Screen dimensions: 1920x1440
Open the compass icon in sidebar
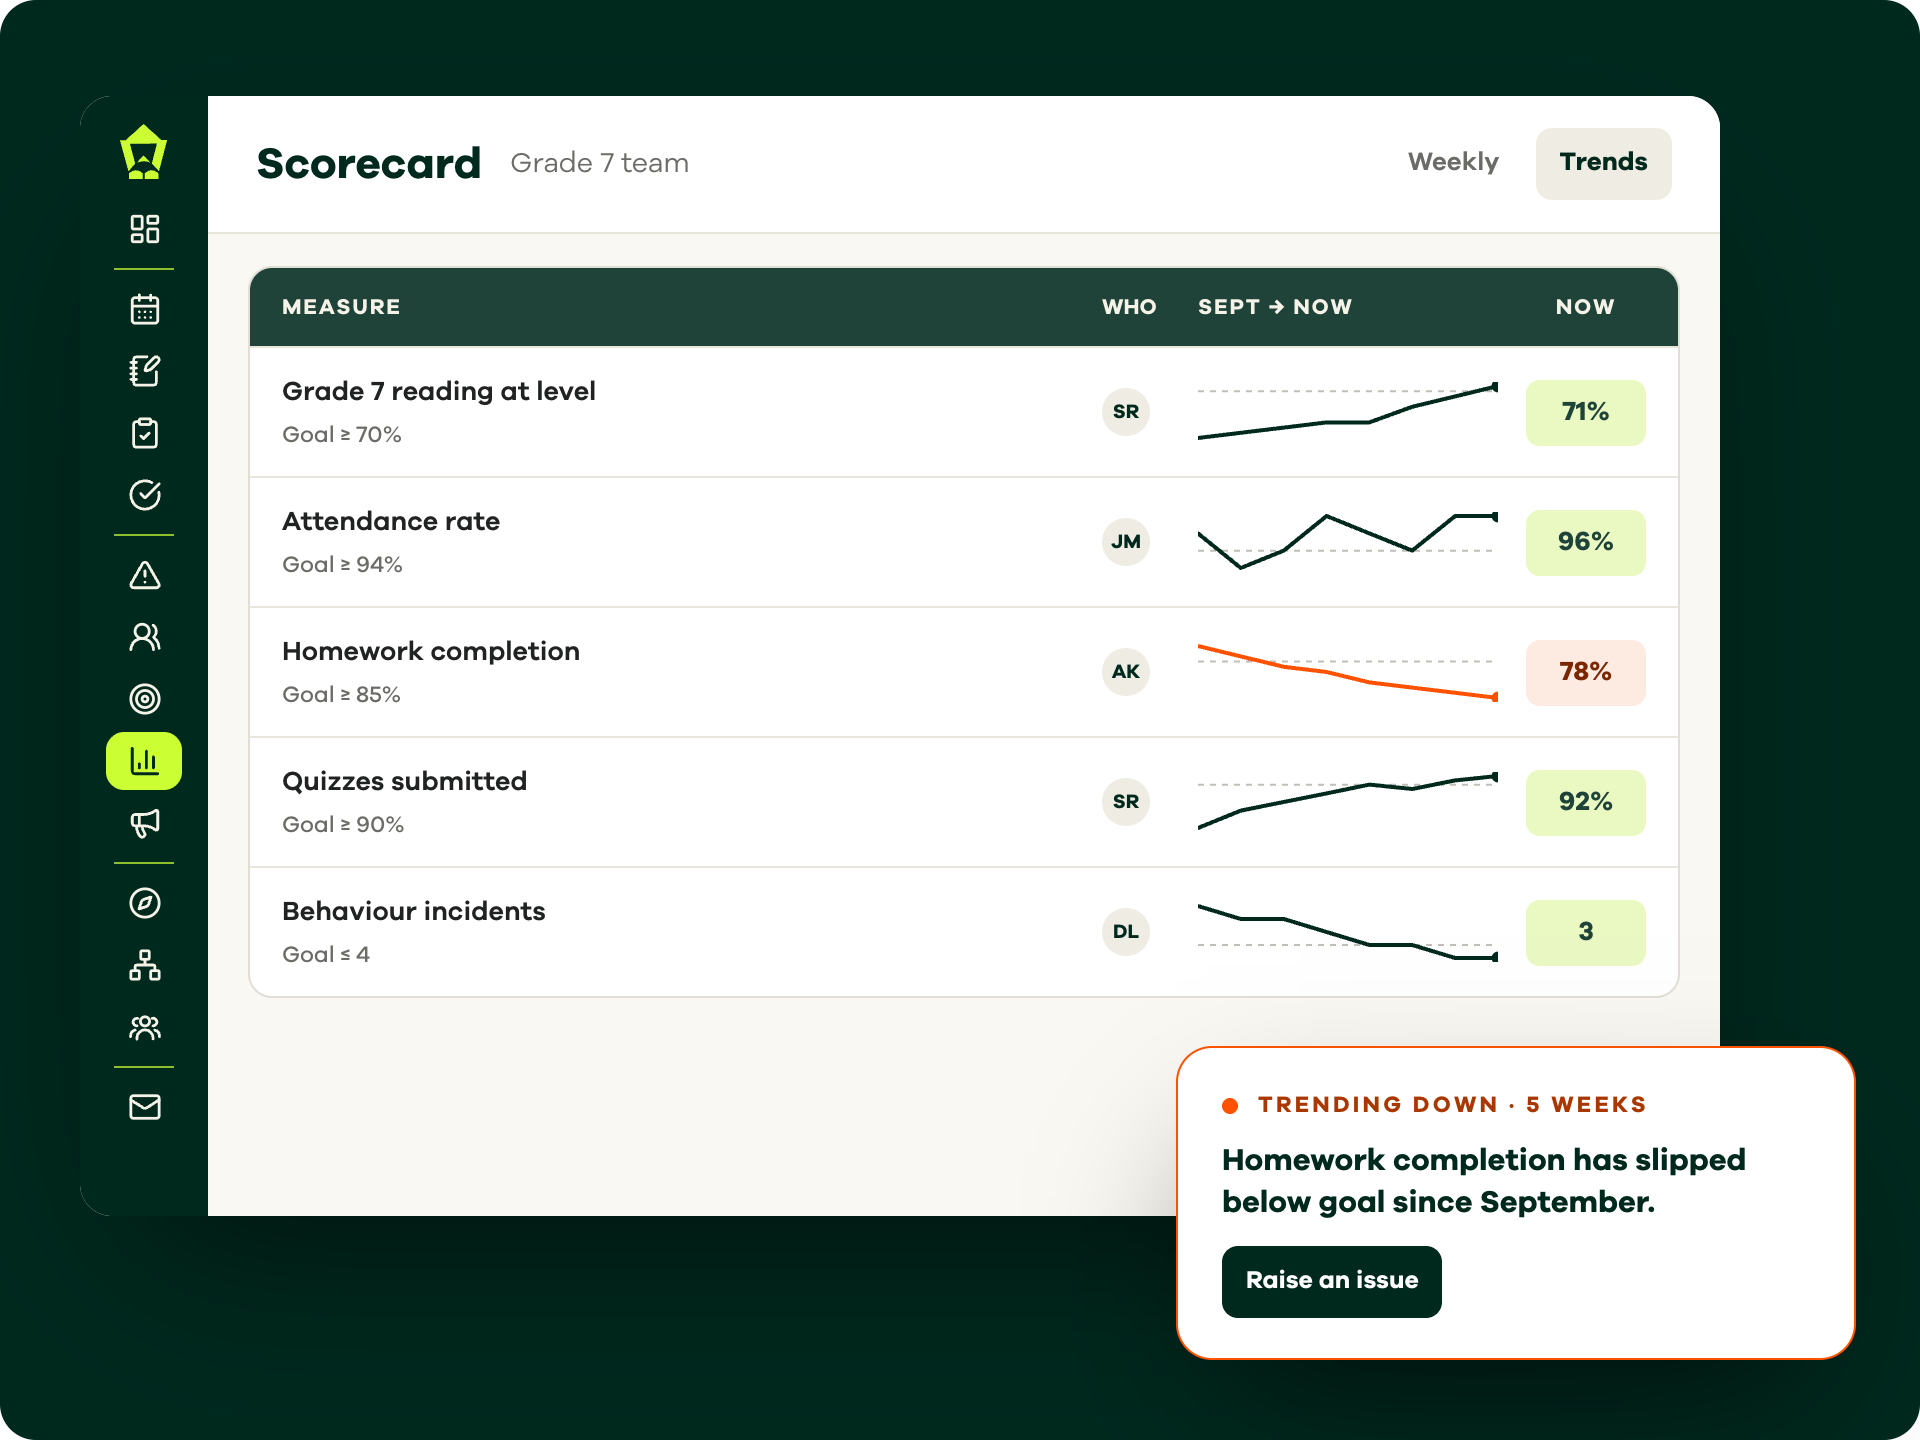(x=145, y=903)
